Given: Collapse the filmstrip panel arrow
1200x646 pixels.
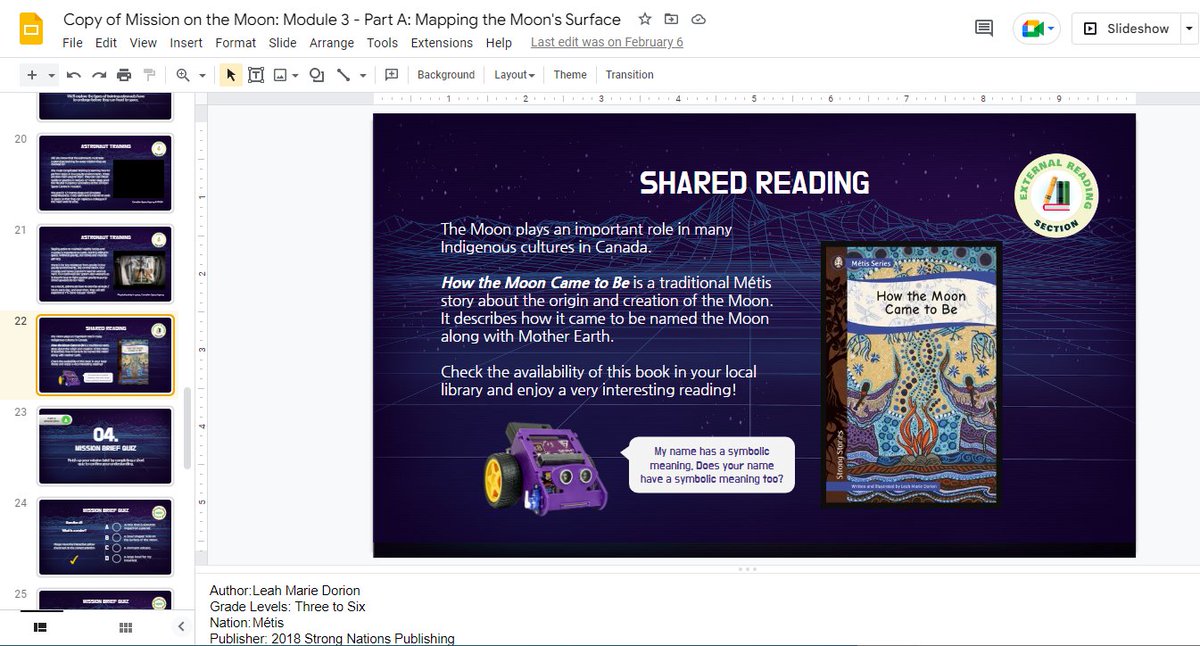Looking at the screenshot, I should 181,627.
